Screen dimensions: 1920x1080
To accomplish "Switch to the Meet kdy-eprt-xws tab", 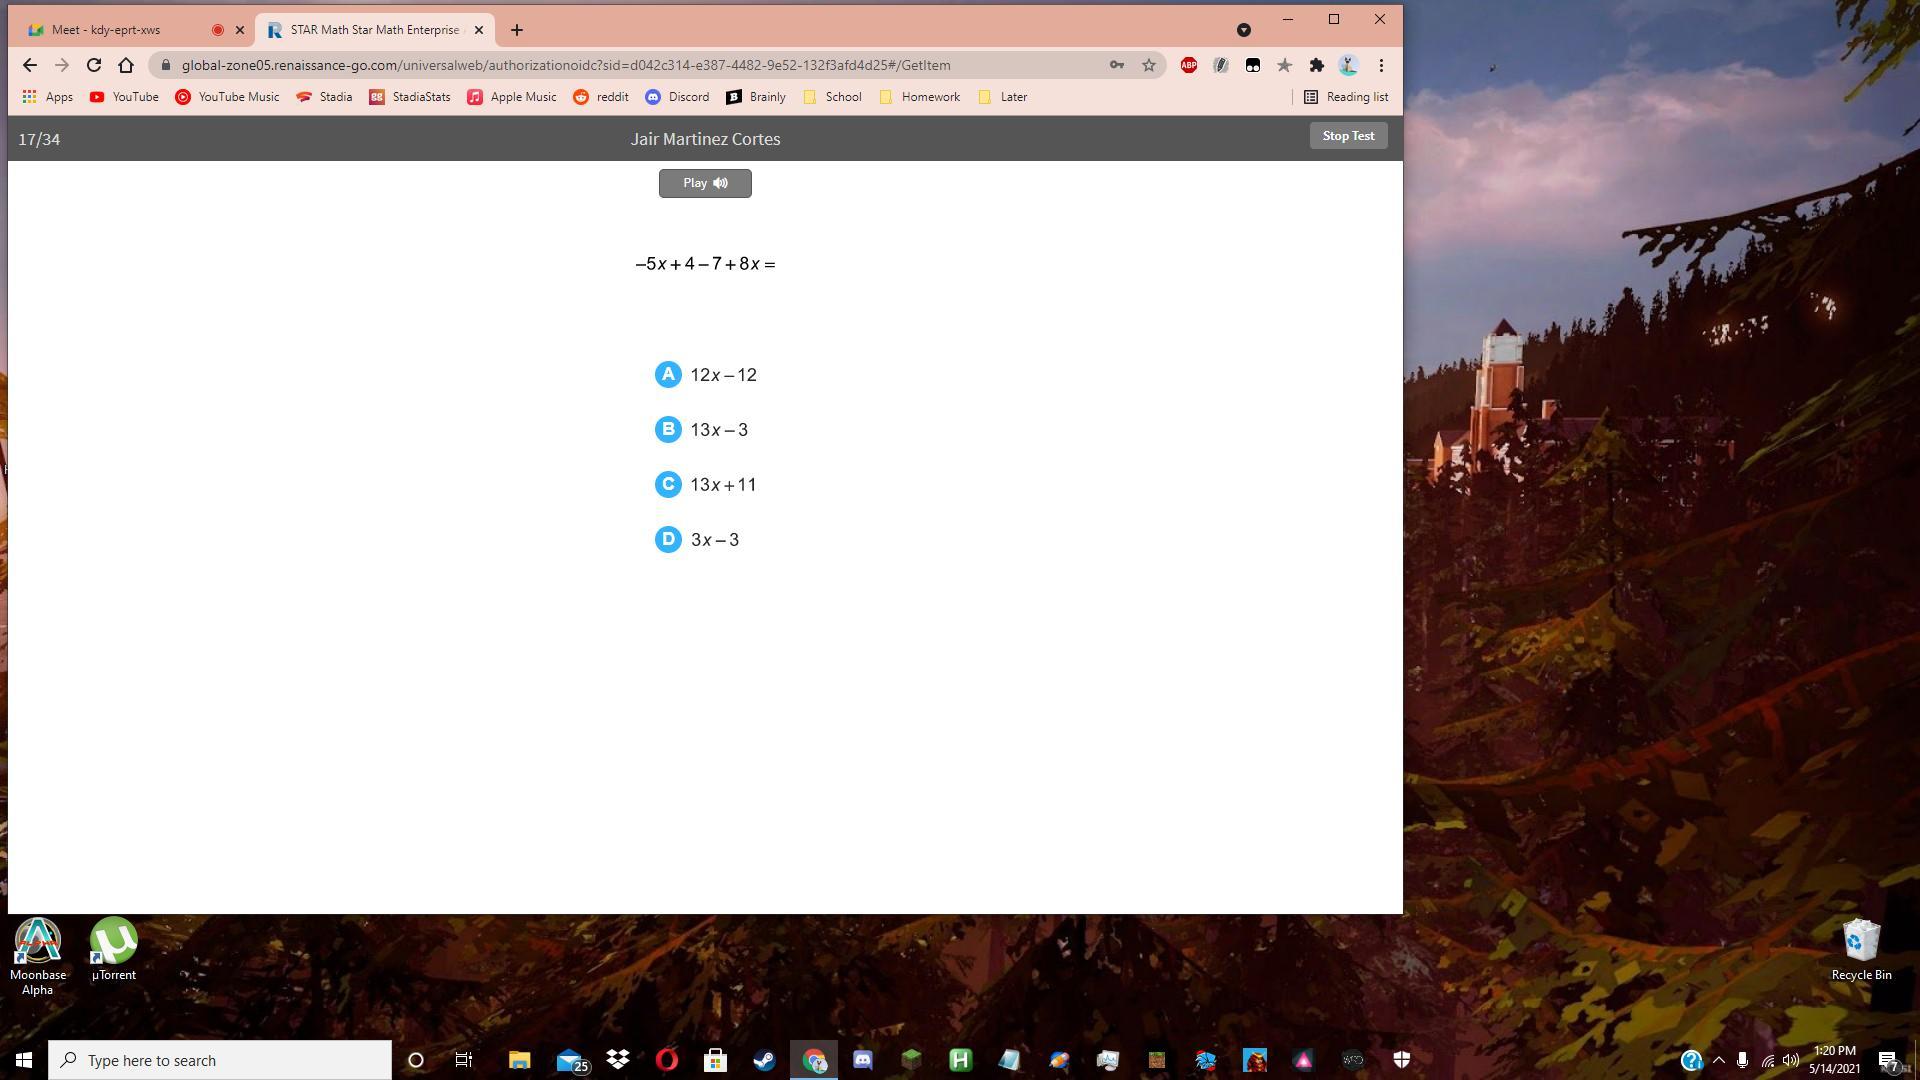I will (106, 30).
